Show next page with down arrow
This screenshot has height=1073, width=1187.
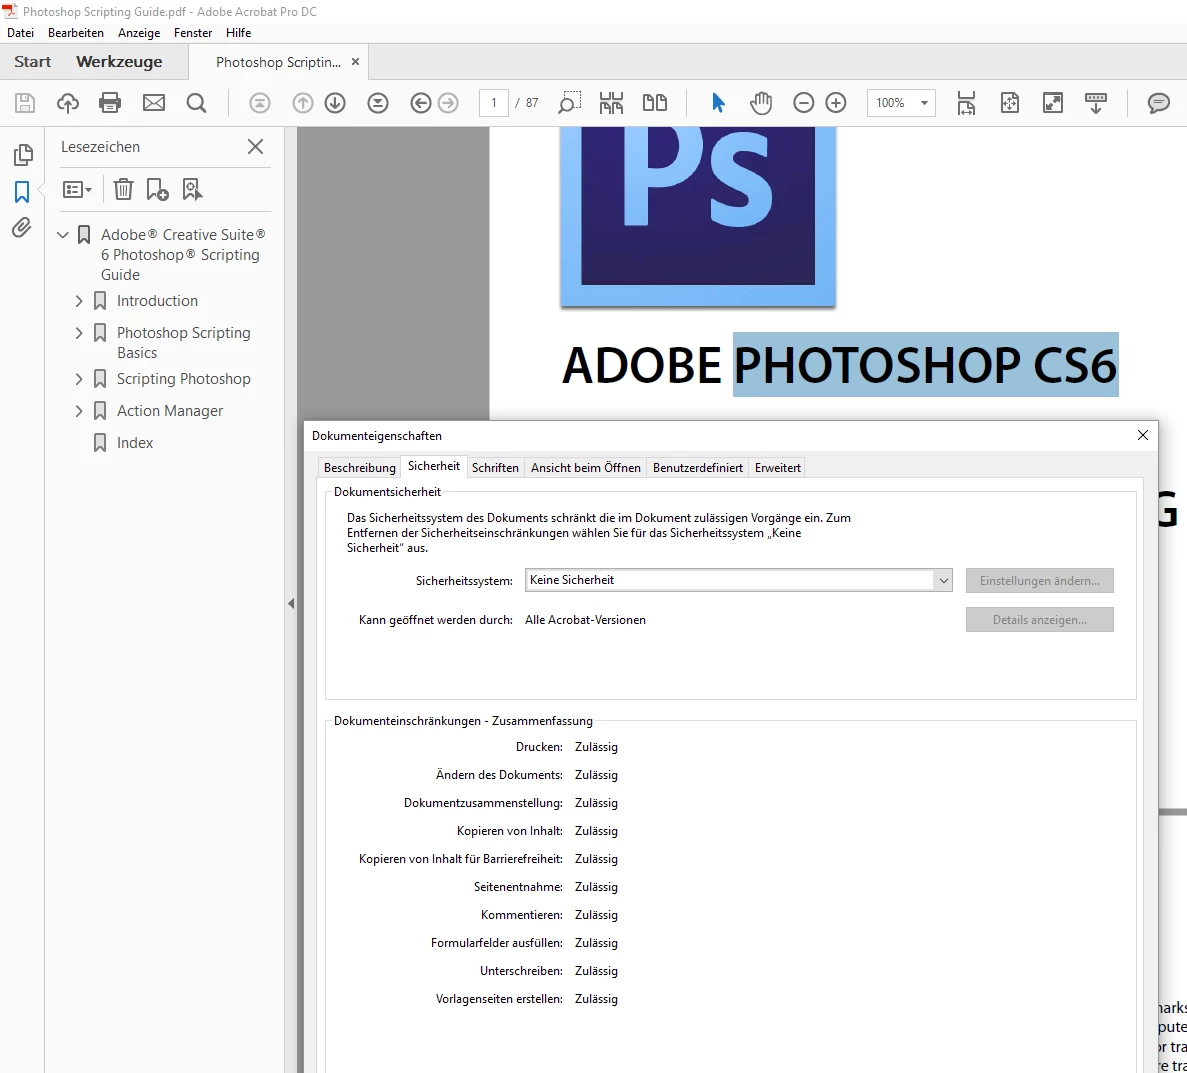tap(335, 102)
